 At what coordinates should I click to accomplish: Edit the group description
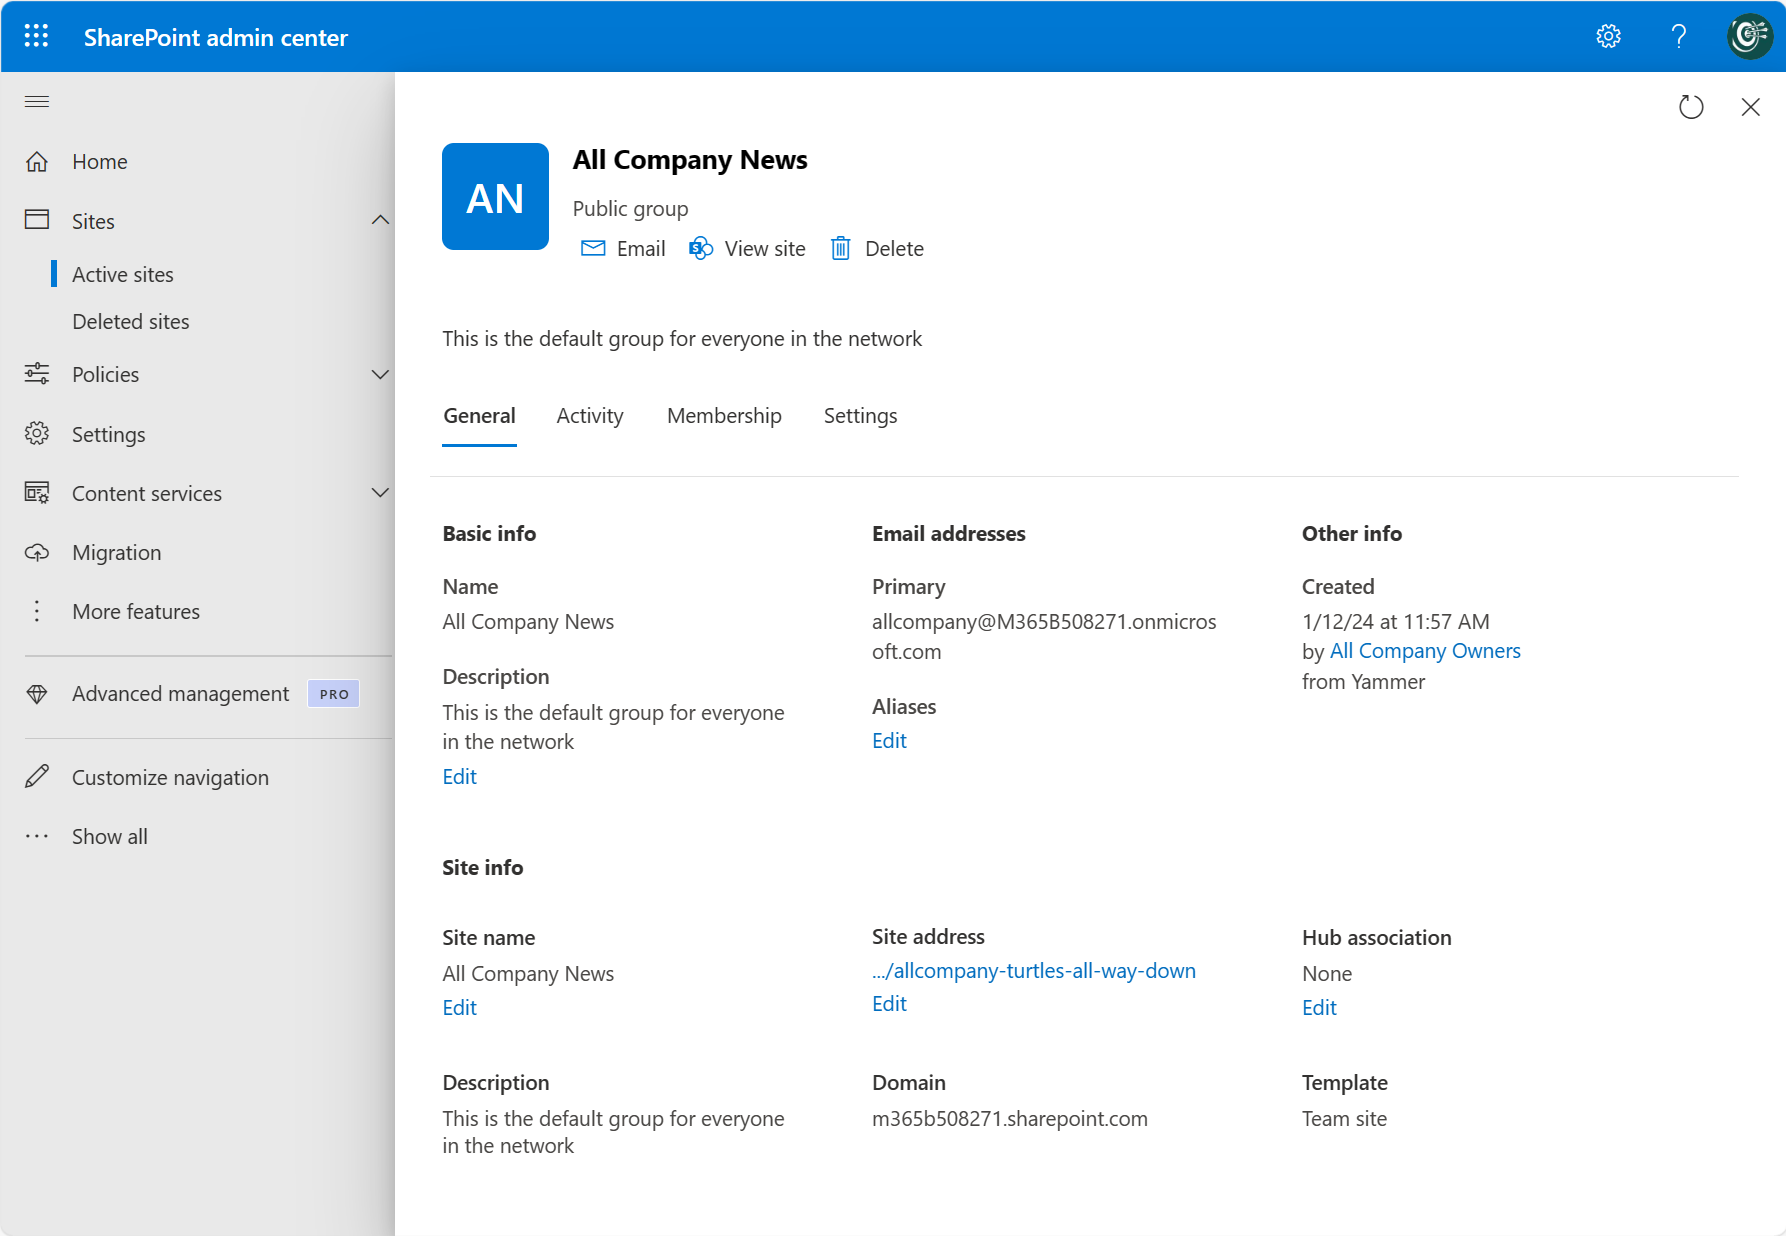459,776
